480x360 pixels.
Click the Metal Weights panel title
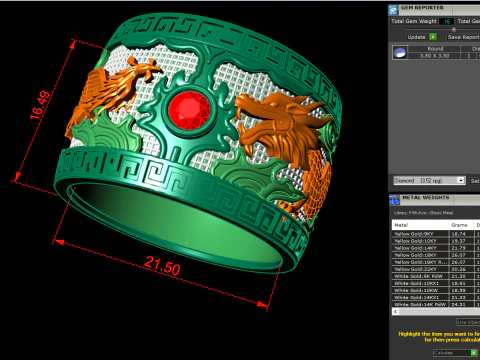(426, 198)
